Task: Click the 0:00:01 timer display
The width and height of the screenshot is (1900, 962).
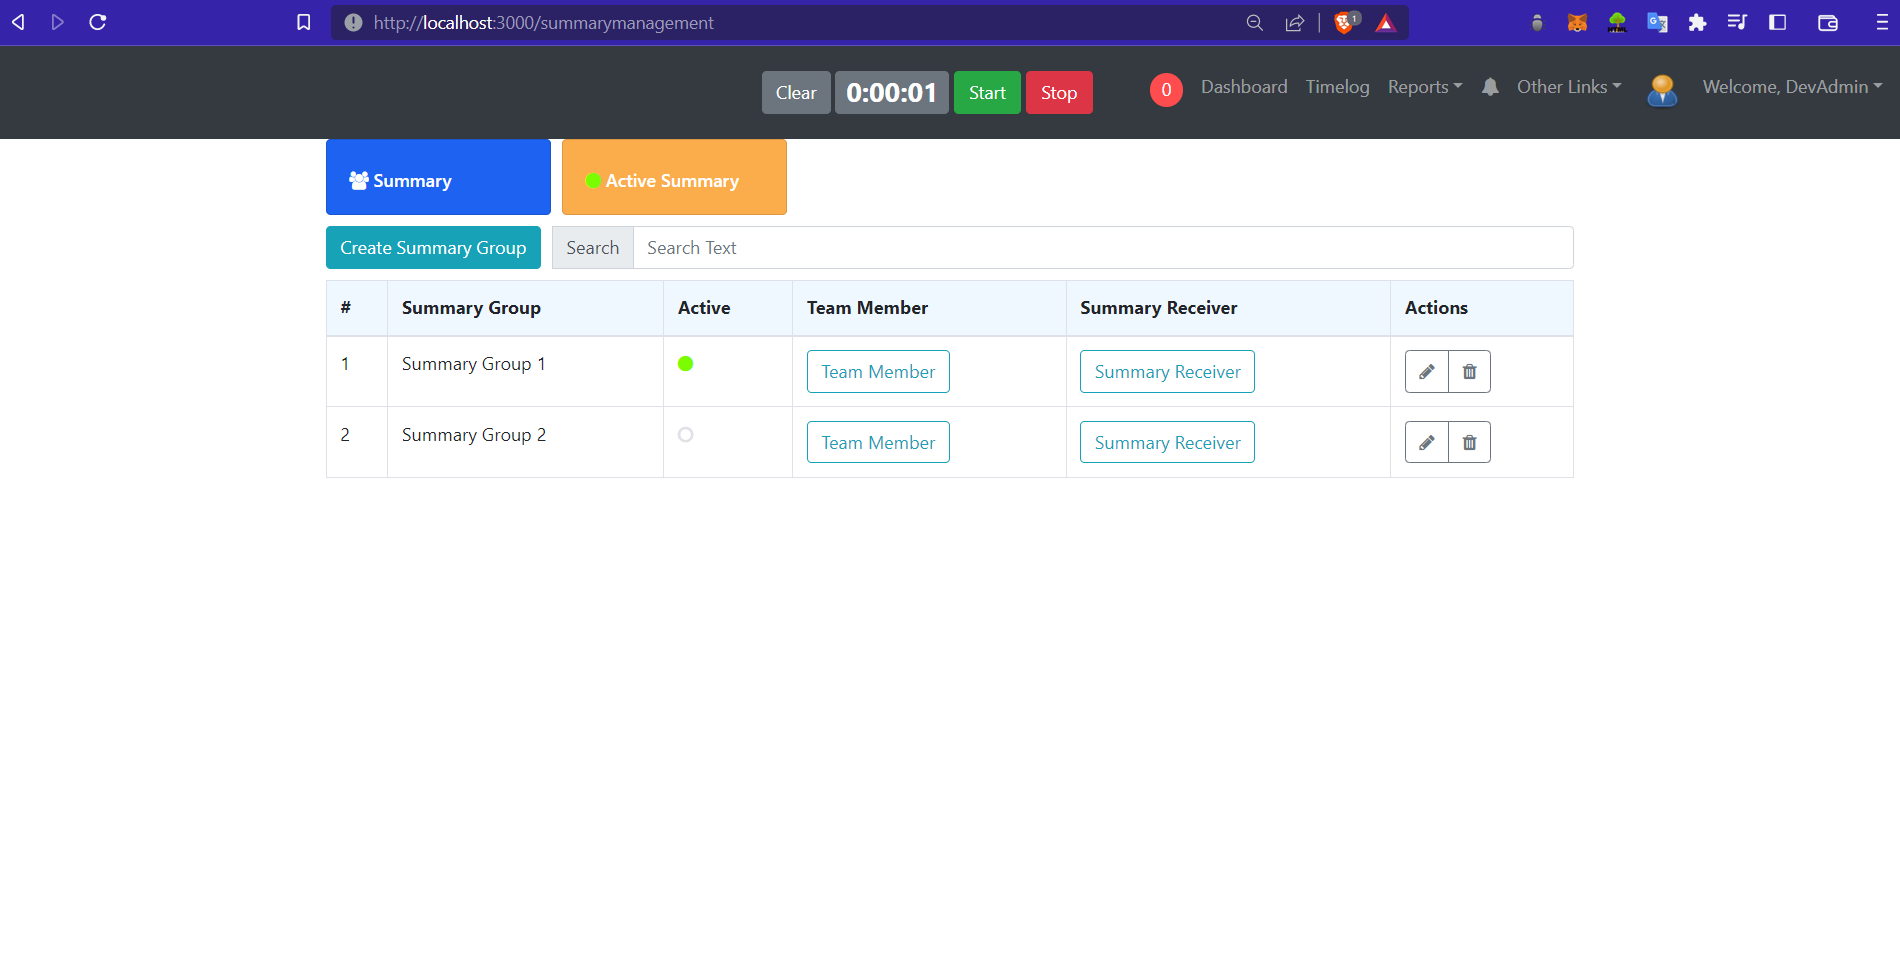Action: [891, 93]
